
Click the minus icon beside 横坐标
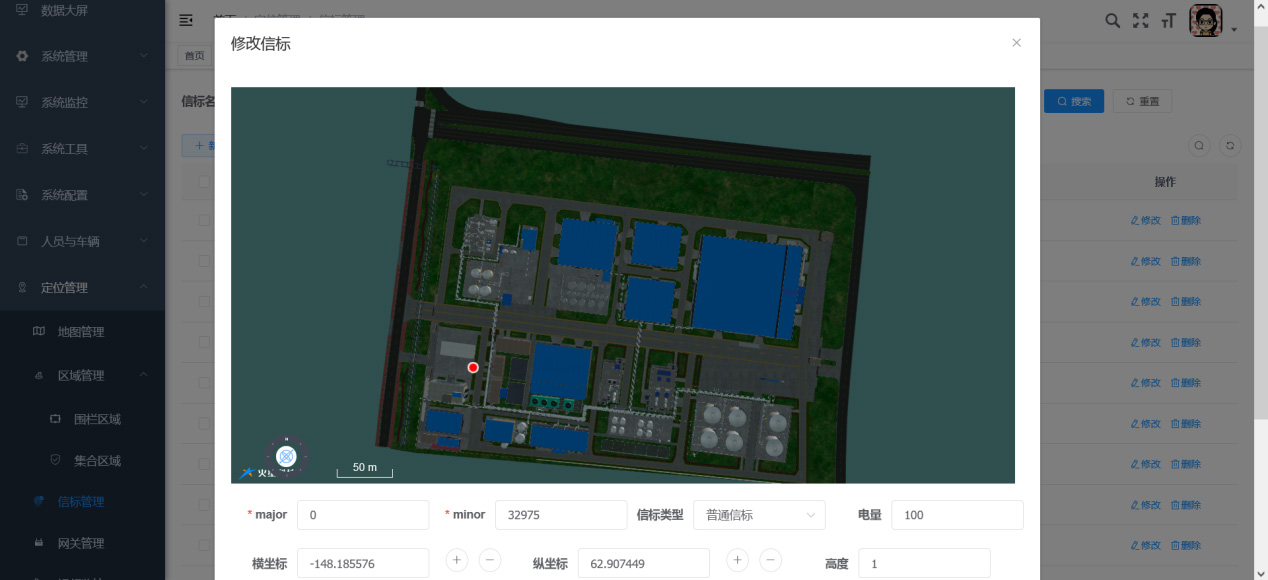coord(490,560)
